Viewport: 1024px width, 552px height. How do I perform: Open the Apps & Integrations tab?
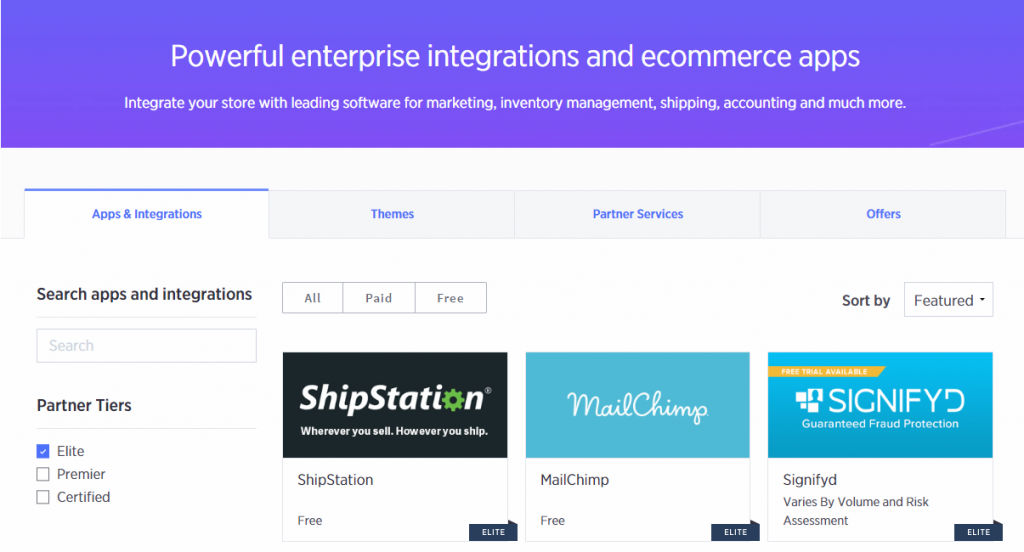146,214
